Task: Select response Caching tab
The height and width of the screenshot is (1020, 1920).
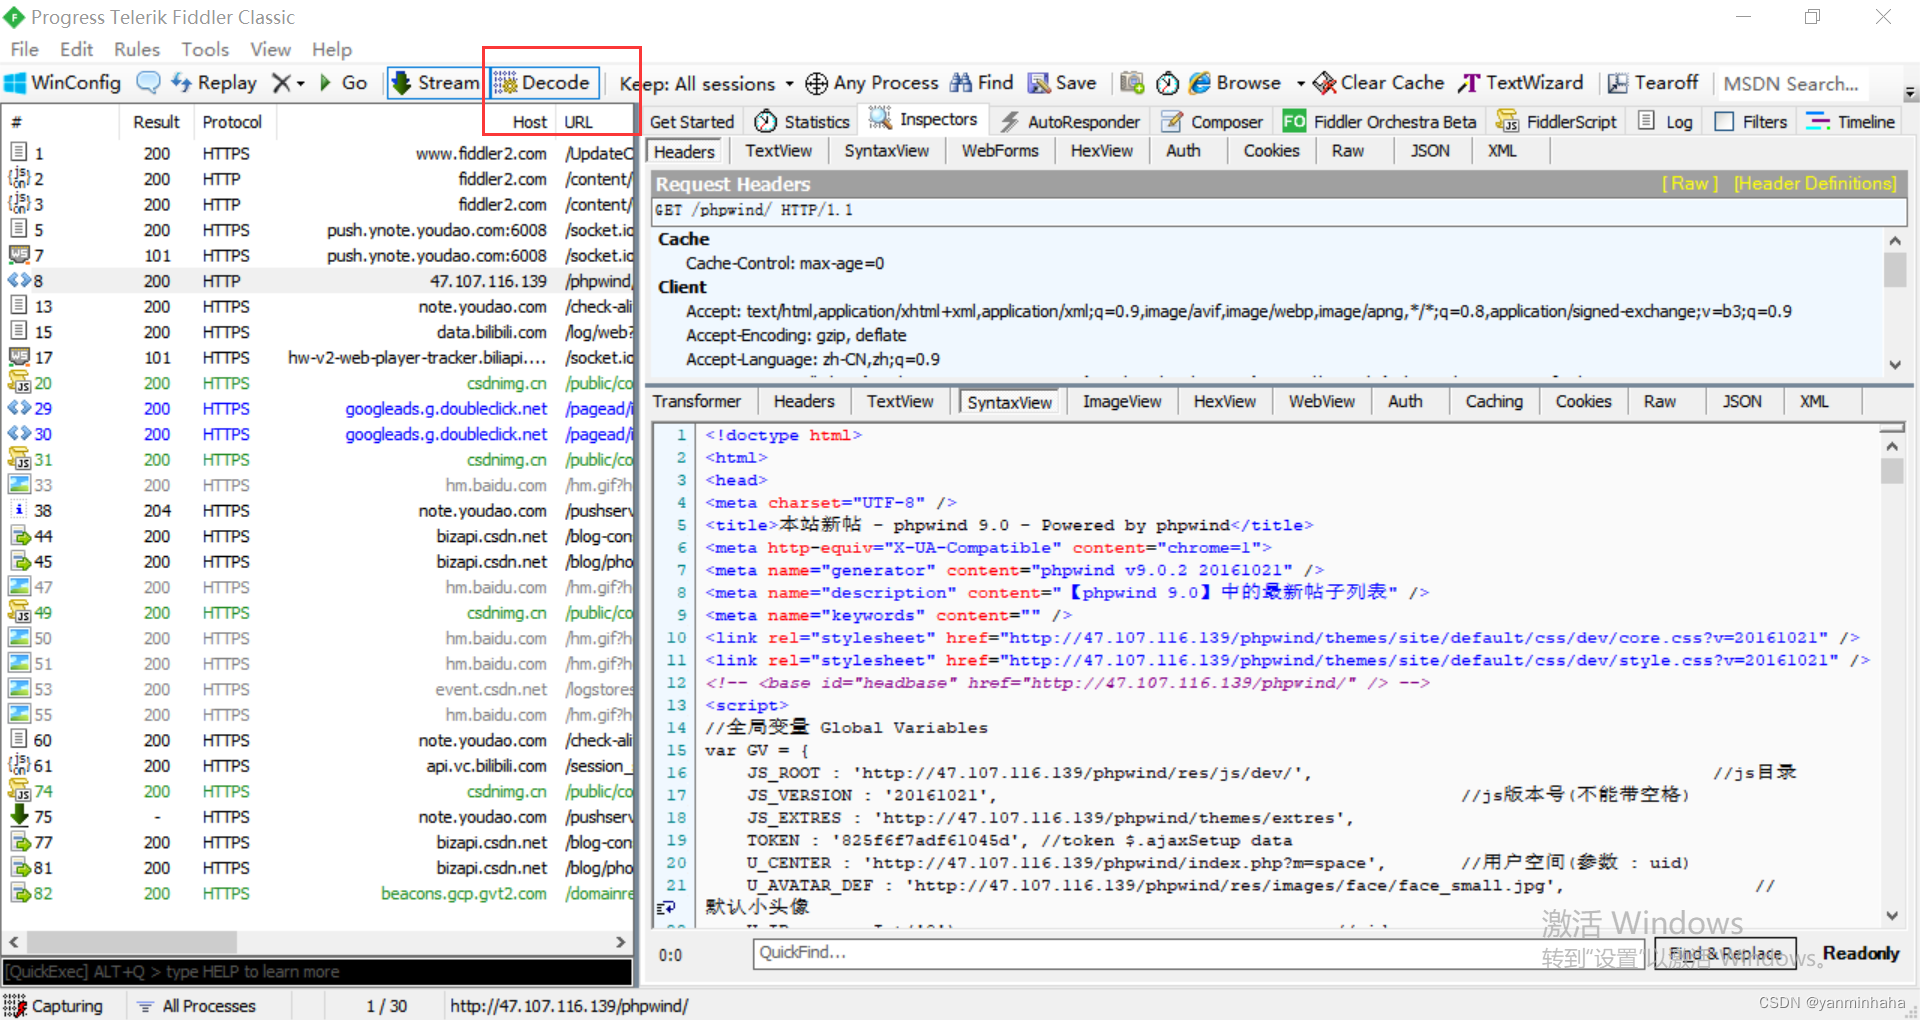Action: 1494,401
